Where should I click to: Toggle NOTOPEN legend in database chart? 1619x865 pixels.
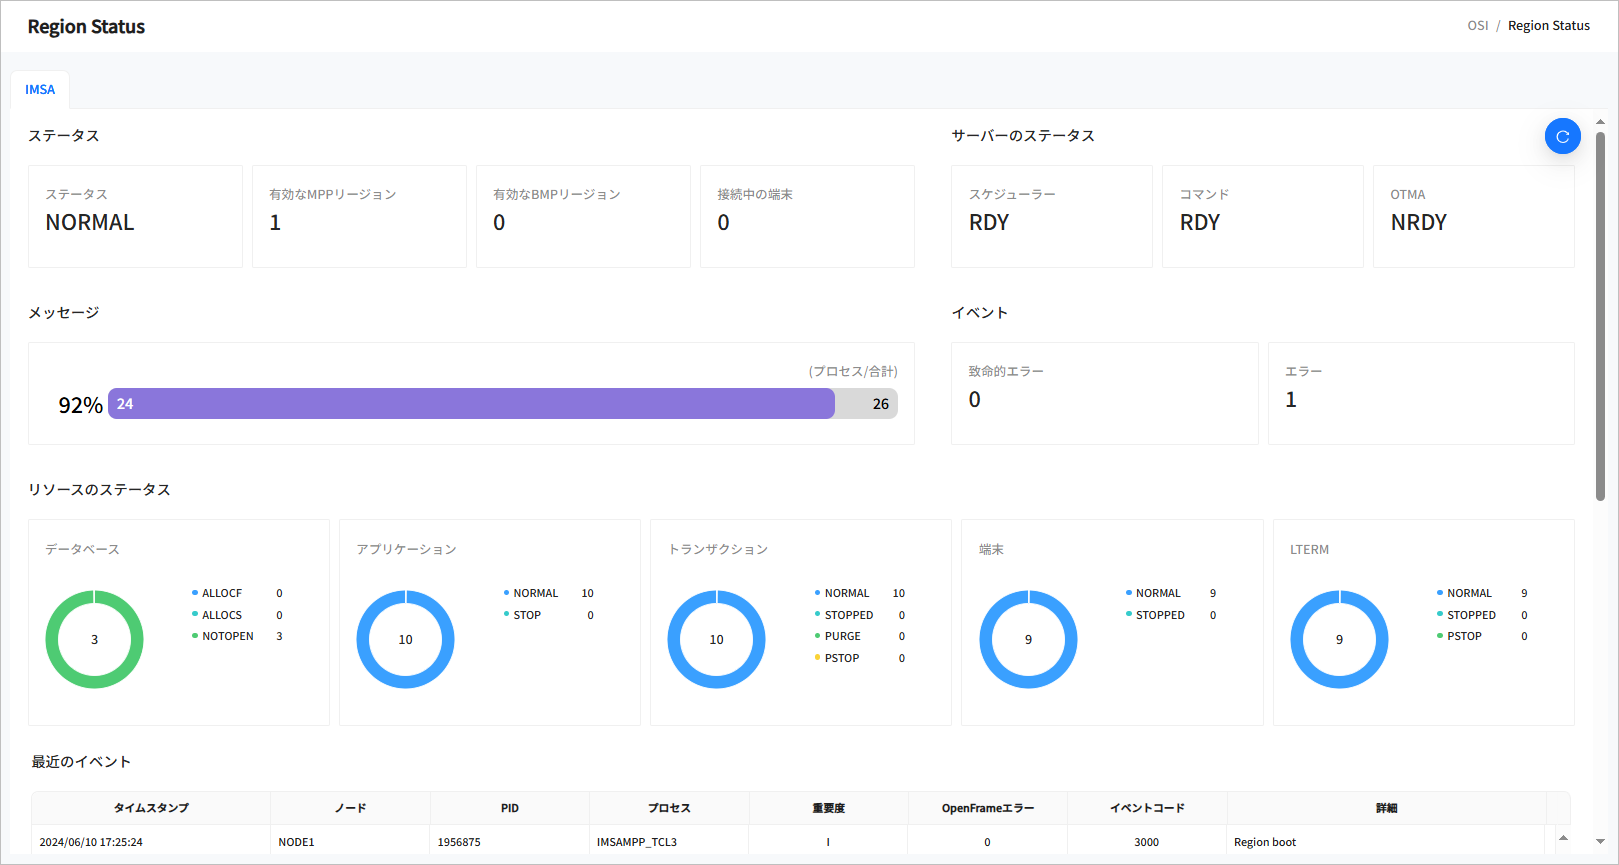coord(227,637)
